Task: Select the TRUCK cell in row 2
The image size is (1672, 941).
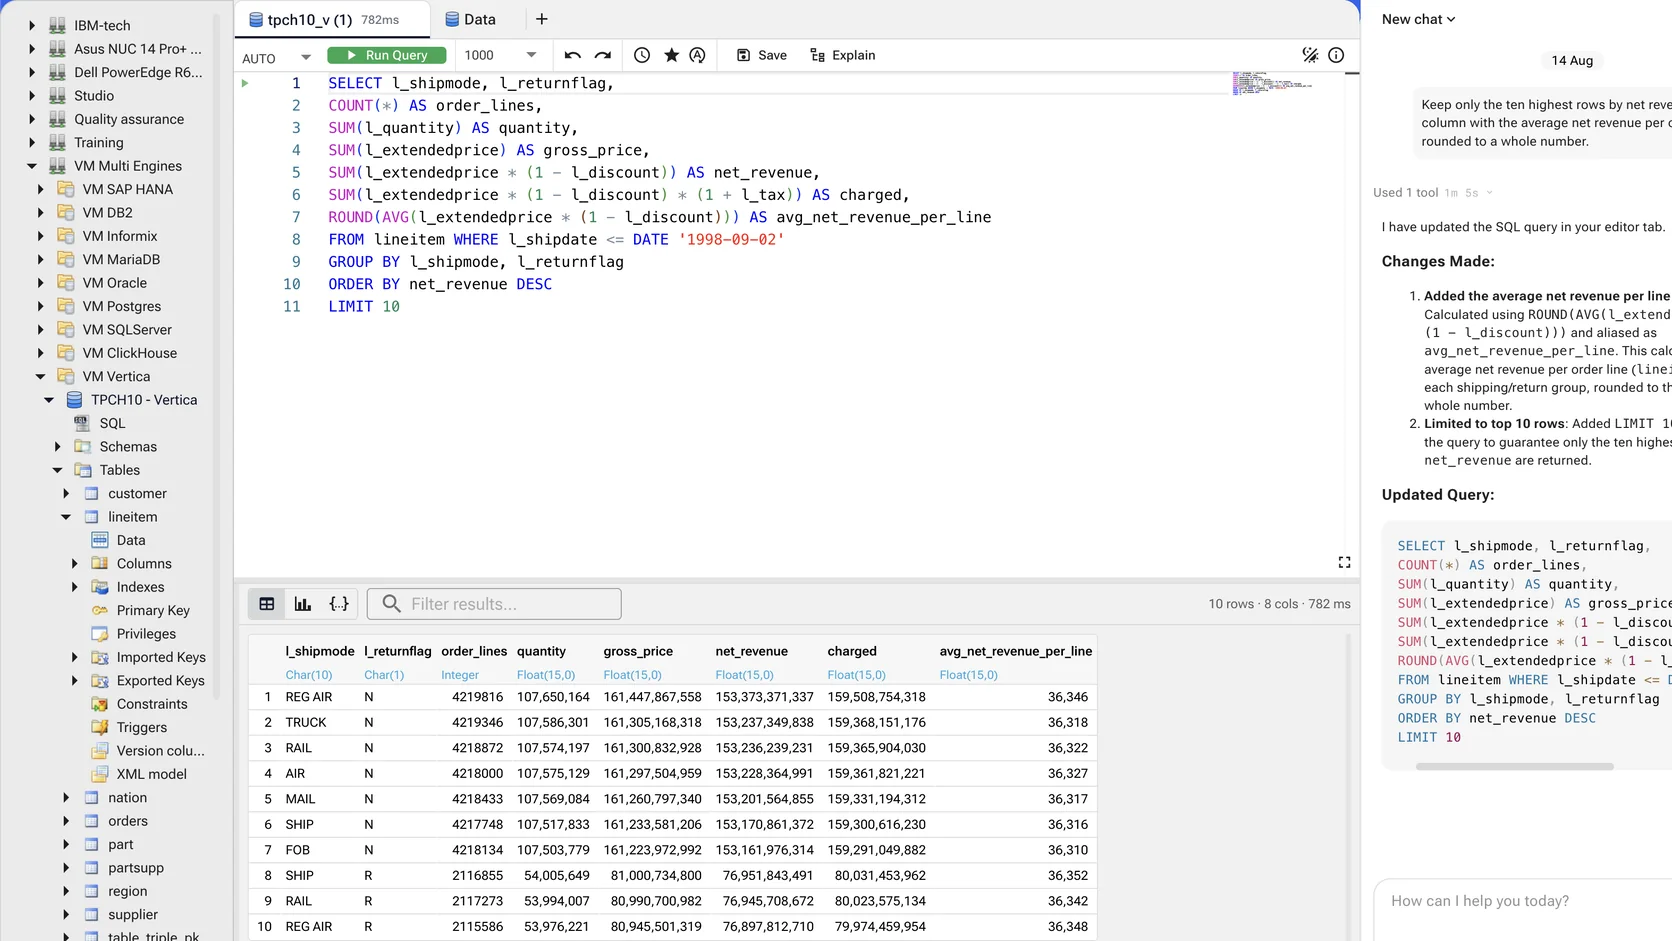Action: 306,722
